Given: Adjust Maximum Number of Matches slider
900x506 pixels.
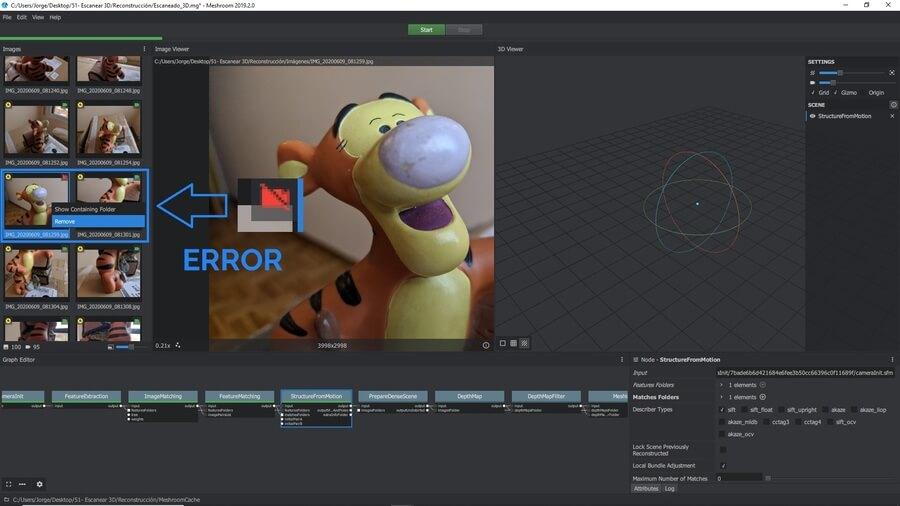Looking at the screenshot, I should (831, 478).
